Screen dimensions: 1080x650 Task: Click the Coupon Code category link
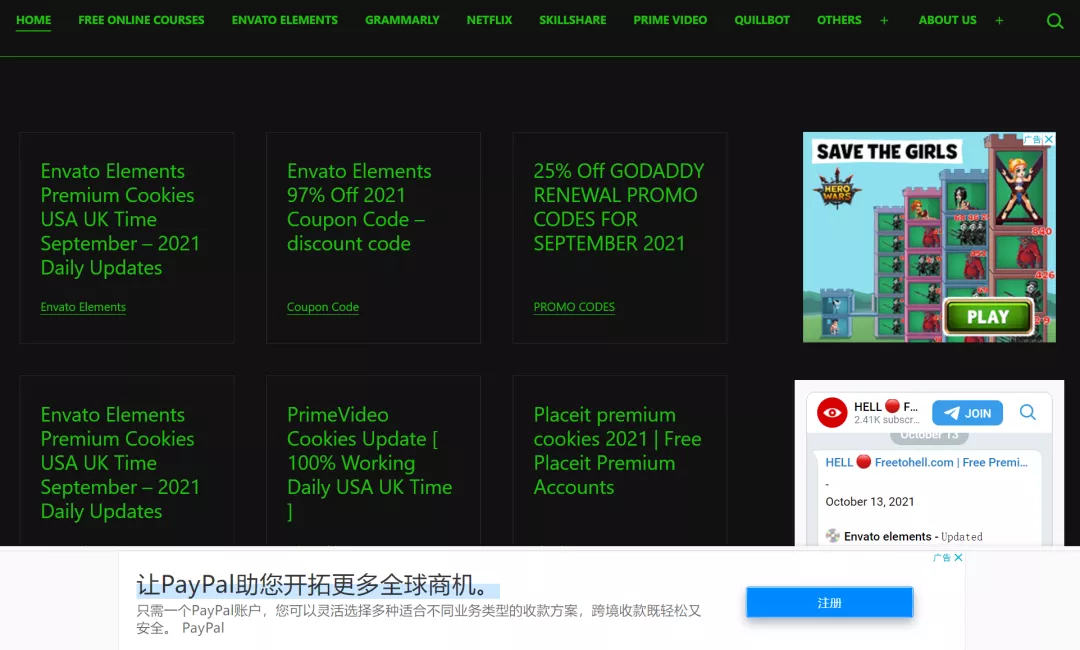323,307
